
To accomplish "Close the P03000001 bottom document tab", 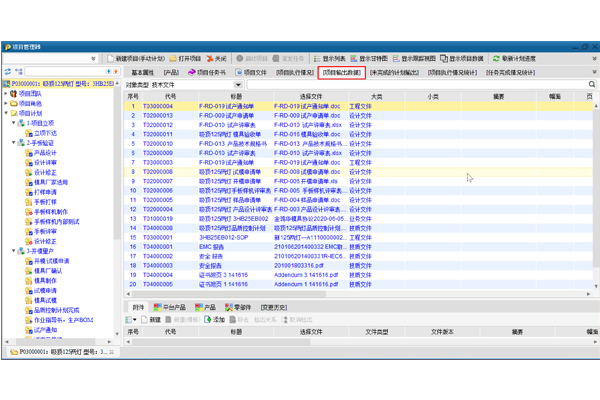I will click(x=112, y=352).
